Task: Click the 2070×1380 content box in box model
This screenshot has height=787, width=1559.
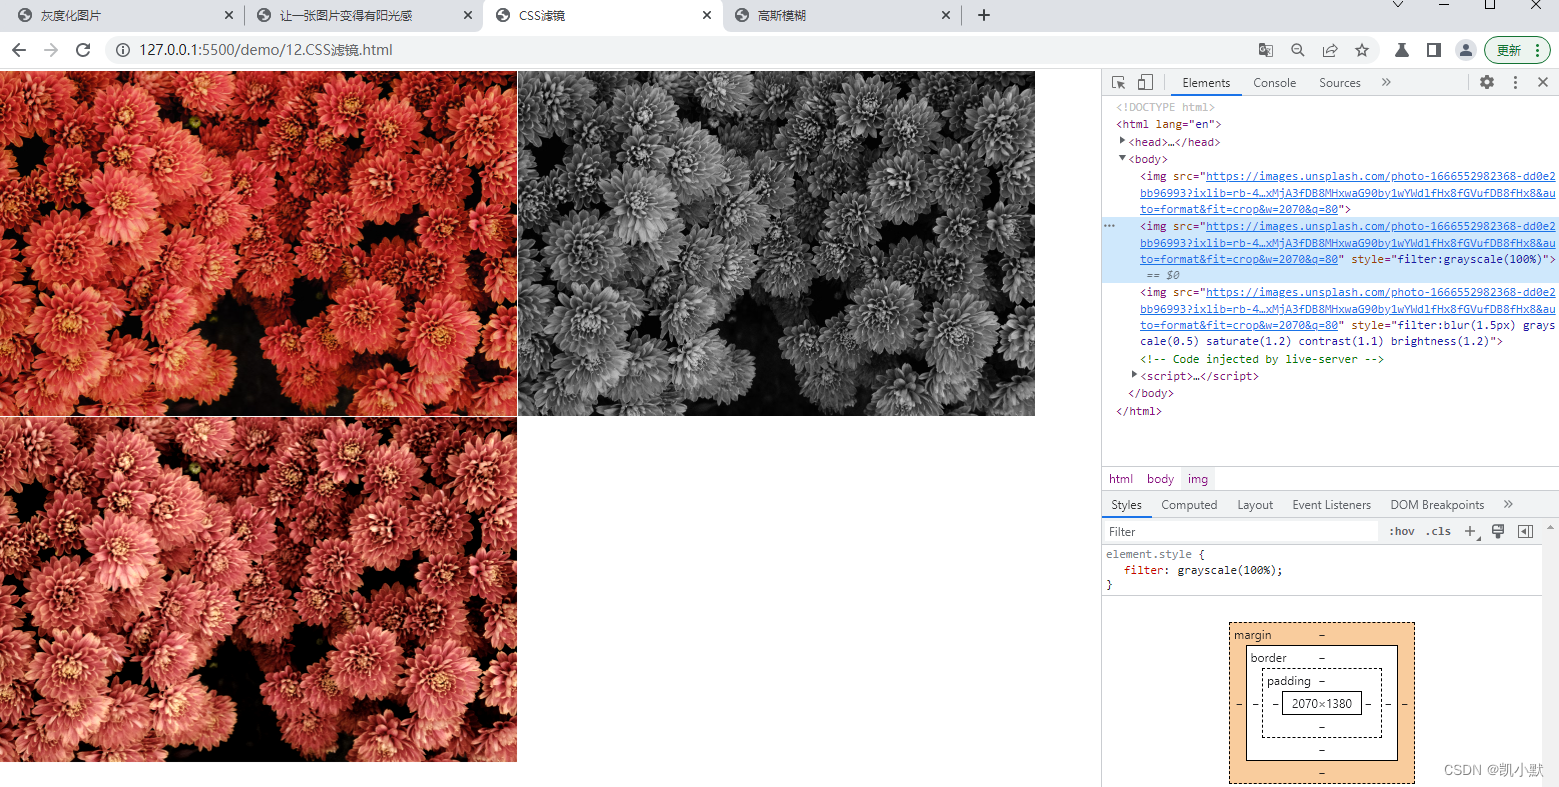Action: pyautogui.click(x=1322, y=704)
